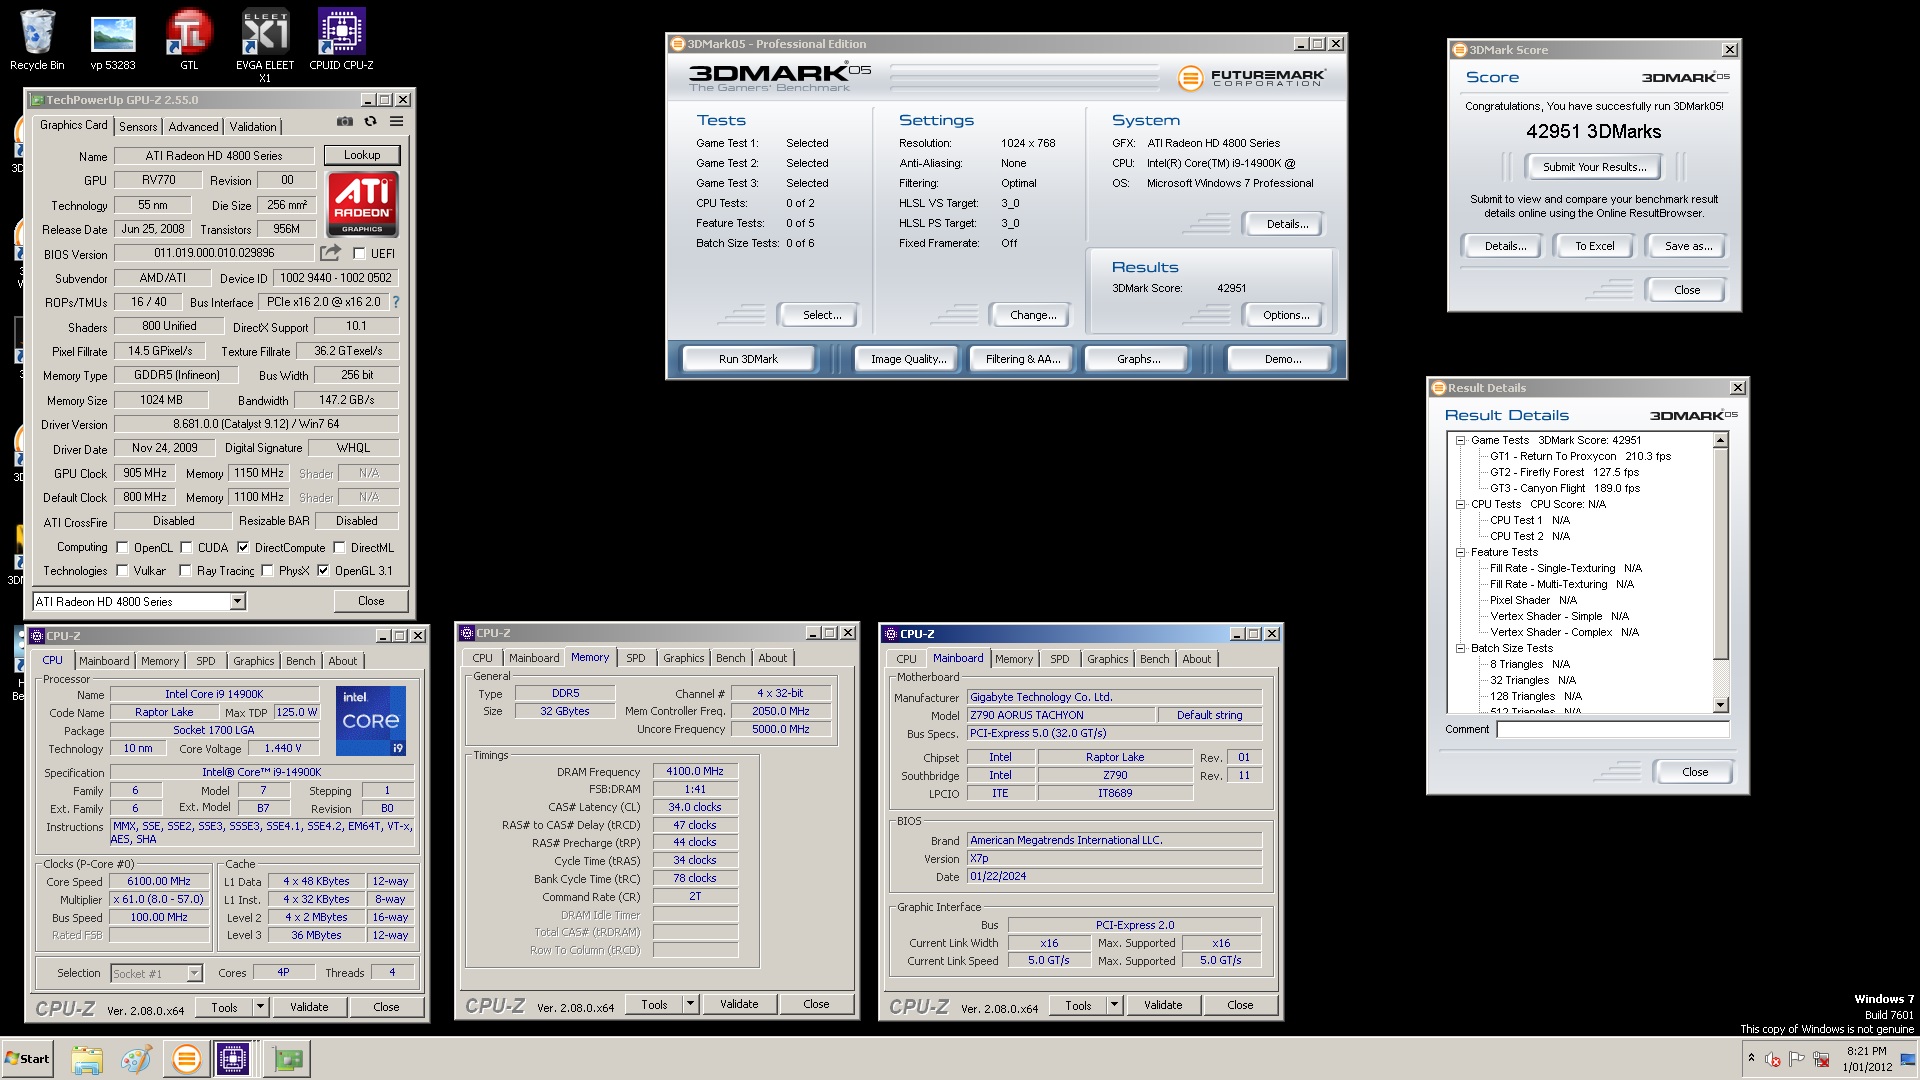The image size is (1920, 1080).
Task: Open the Recycle Bin desktop icon
Action: coord(37,40)
